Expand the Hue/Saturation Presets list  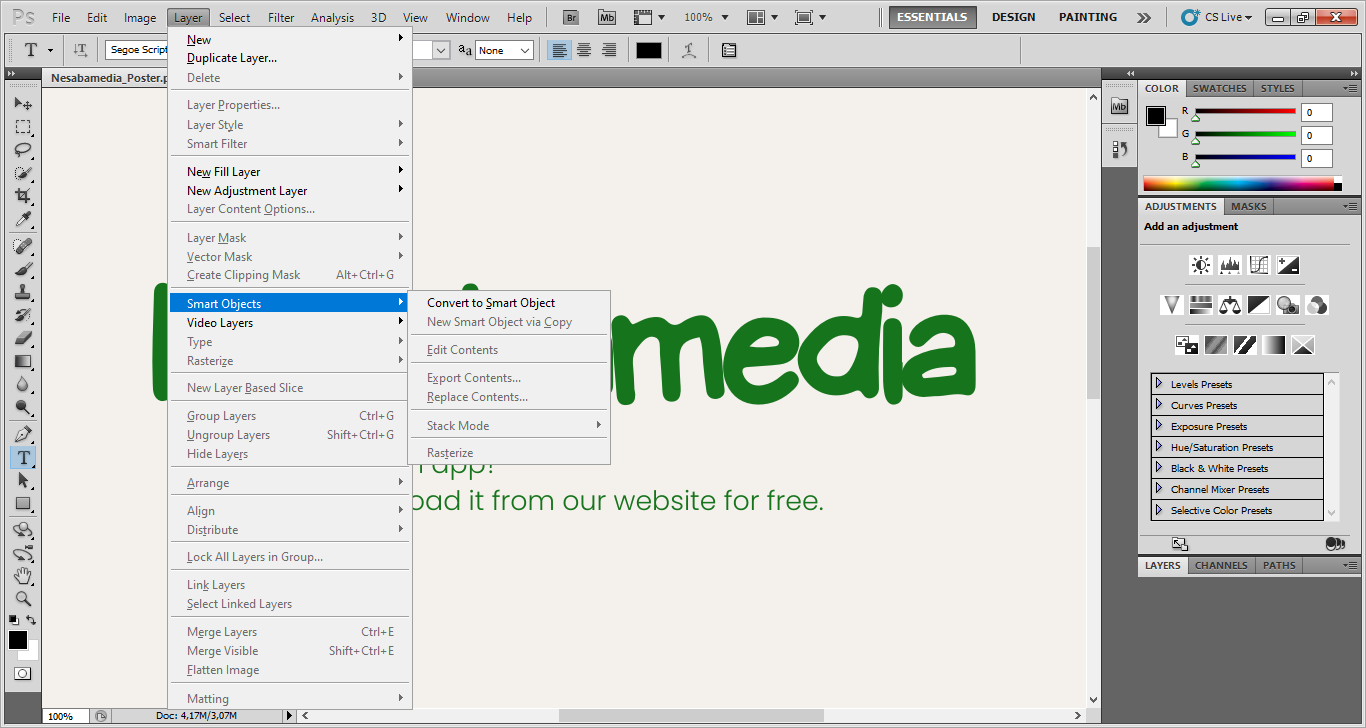(1159, 447)
